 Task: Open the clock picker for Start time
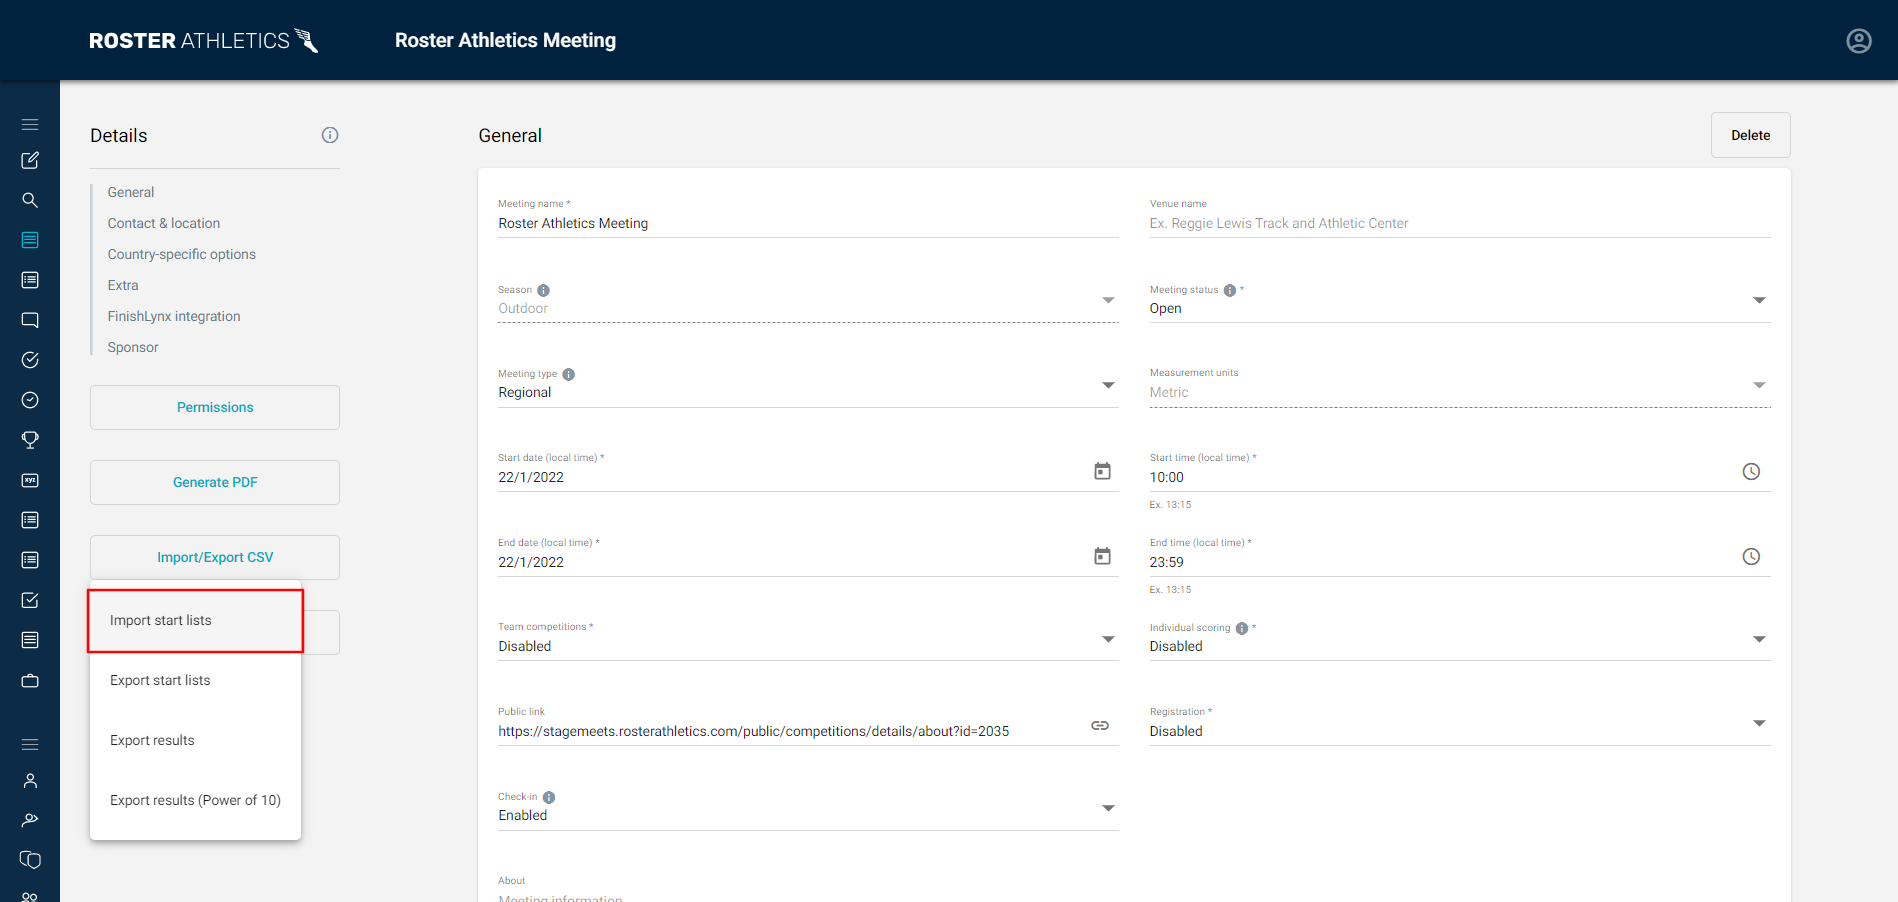pyautogui.click(x=1751, y=471)
